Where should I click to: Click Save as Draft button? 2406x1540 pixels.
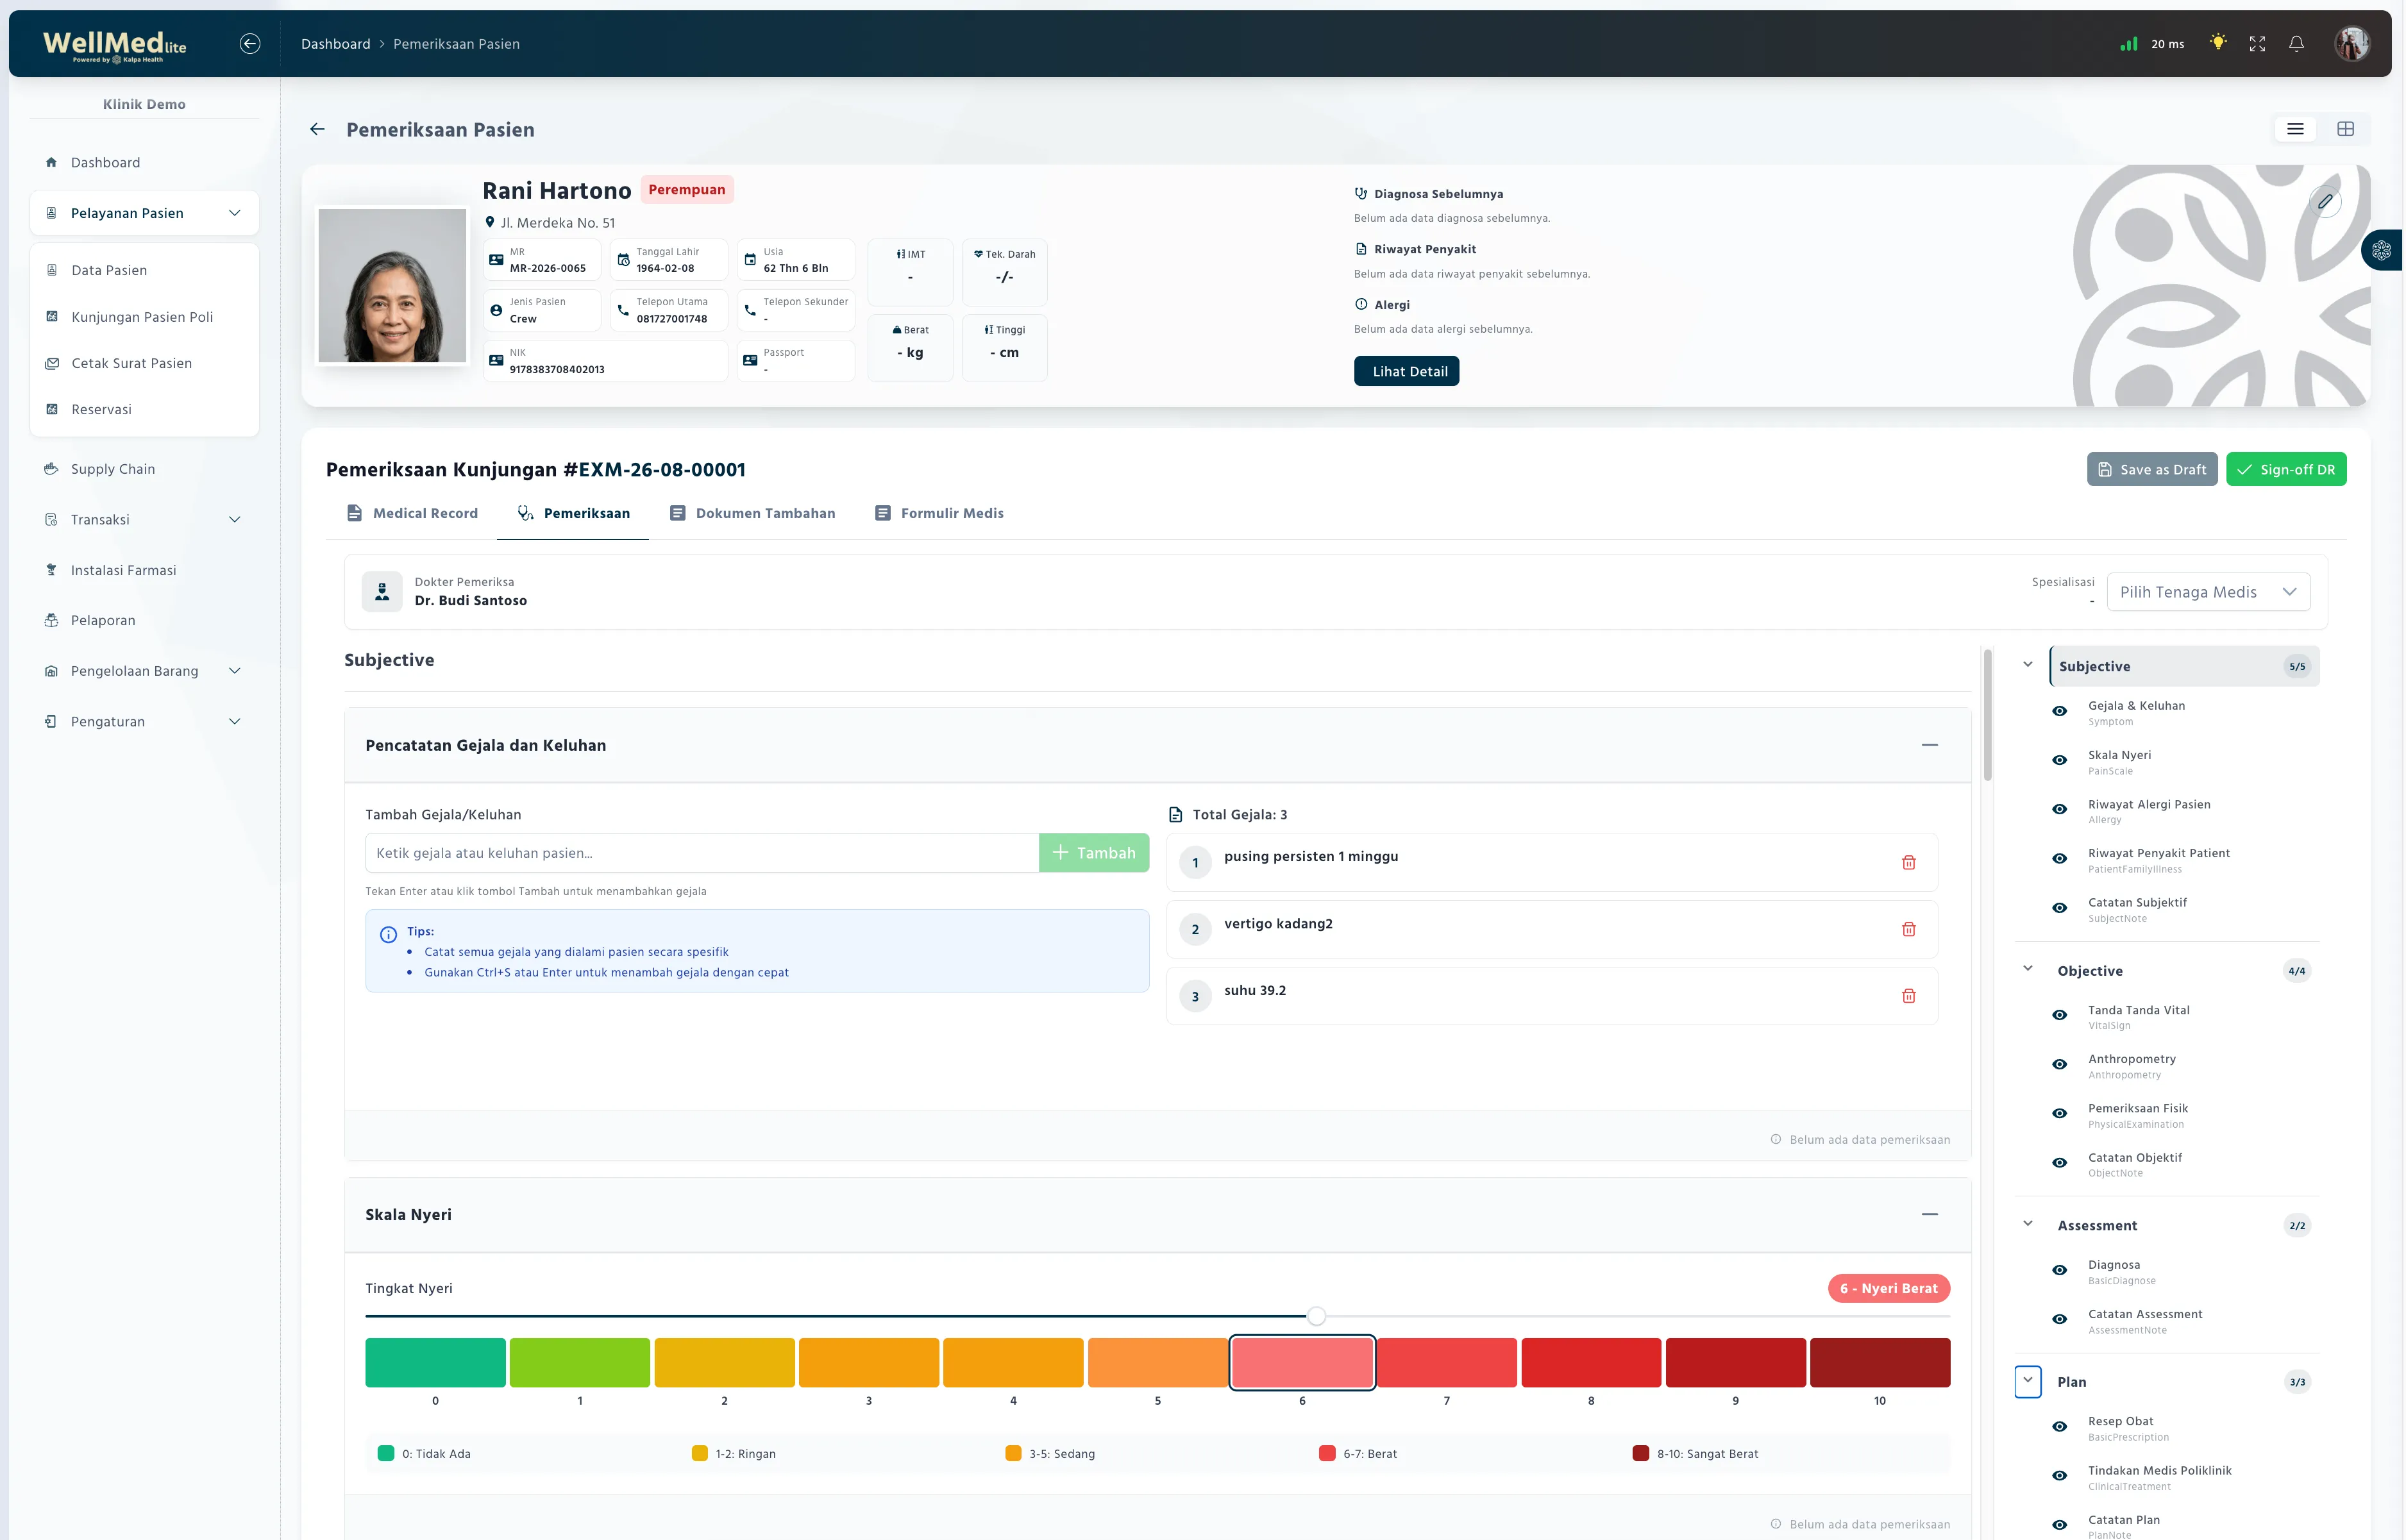click(2152, 469)
